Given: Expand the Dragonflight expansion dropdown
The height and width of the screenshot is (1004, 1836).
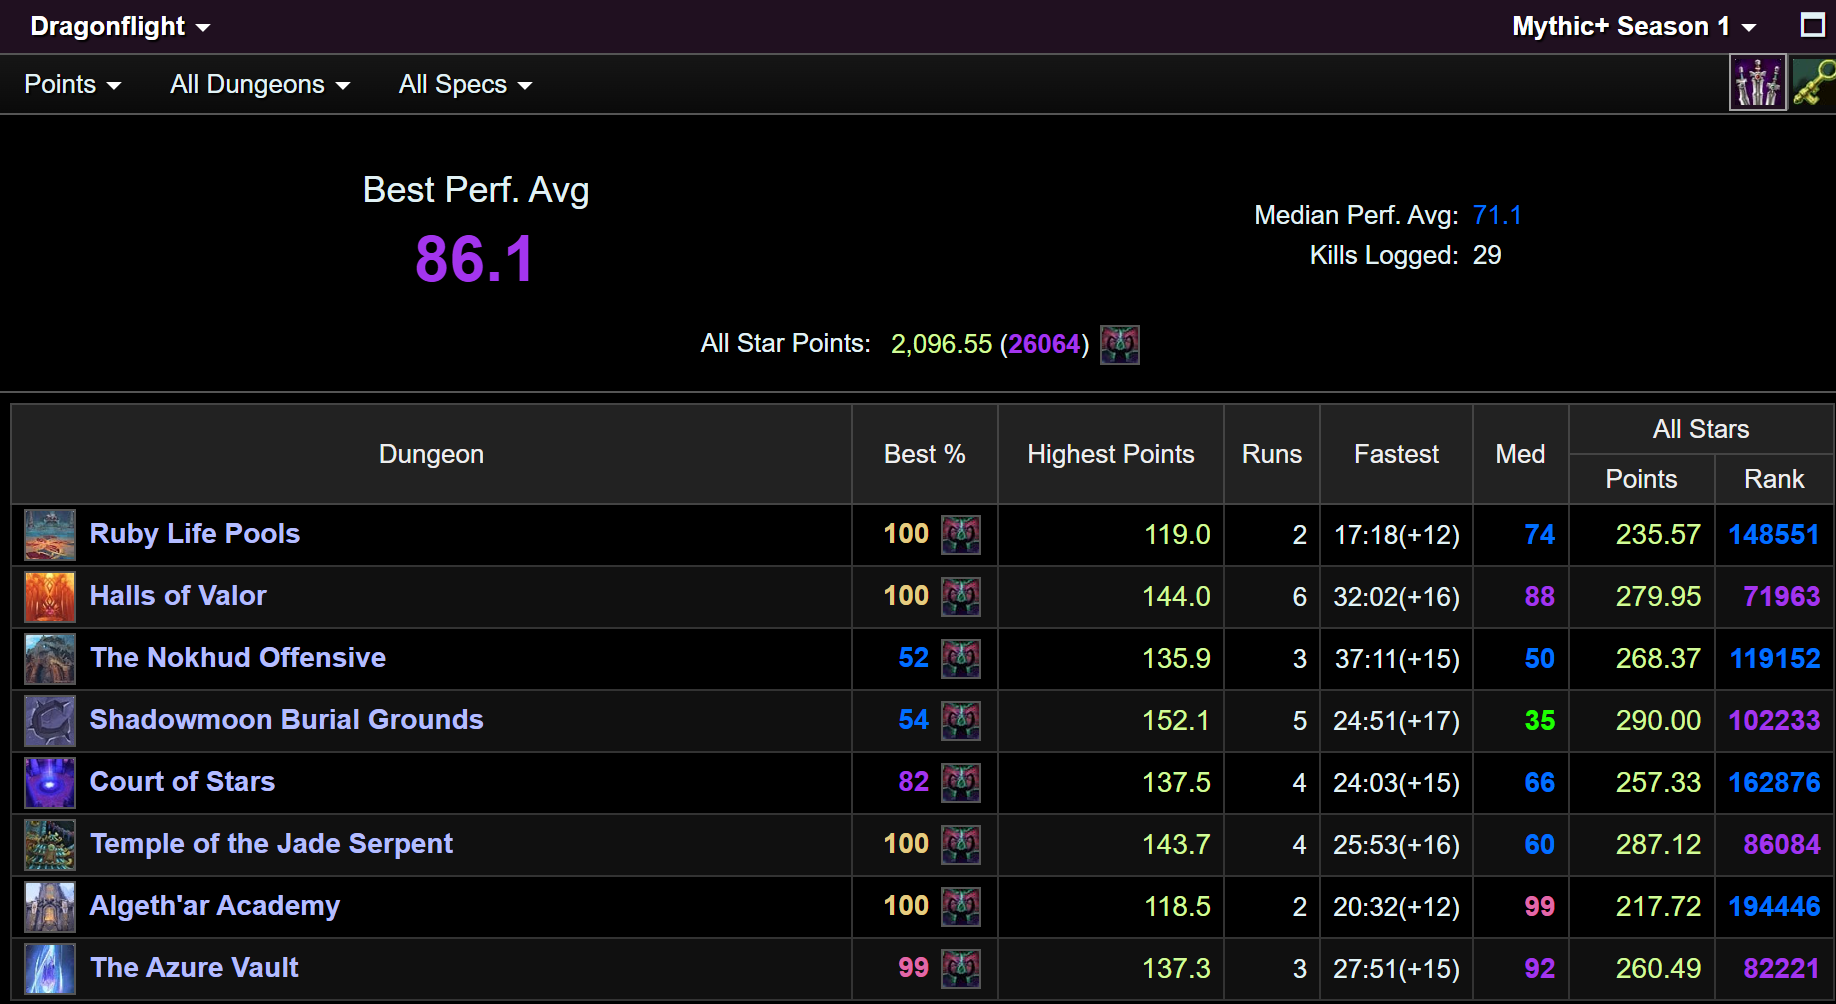Looking at the screenshot, I should [120, 26].
